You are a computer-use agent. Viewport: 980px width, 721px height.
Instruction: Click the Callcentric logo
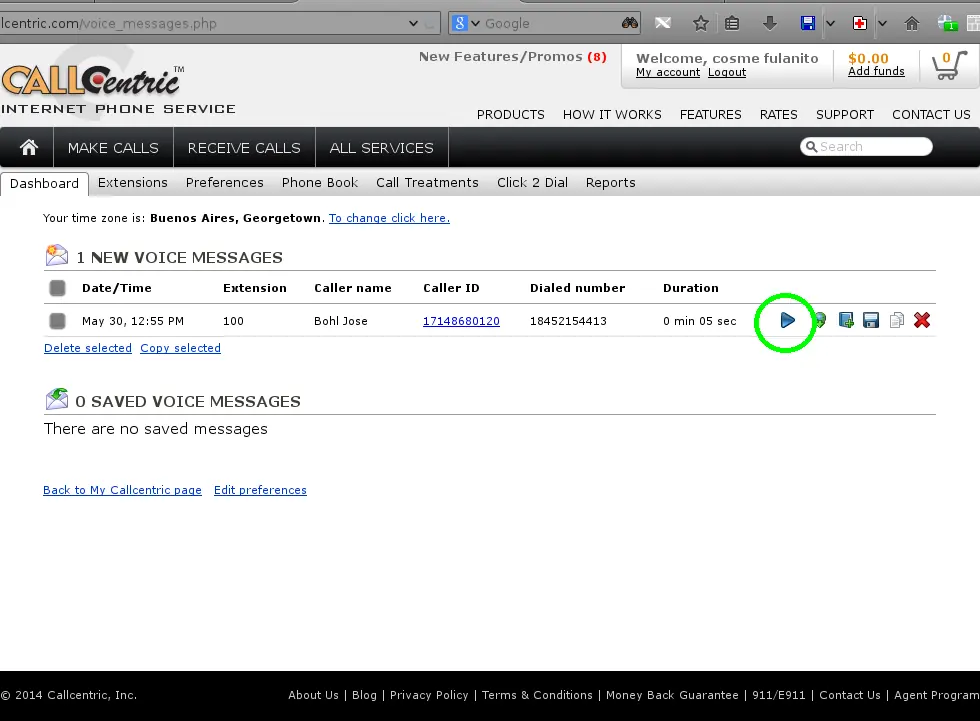tap(118, 89)
